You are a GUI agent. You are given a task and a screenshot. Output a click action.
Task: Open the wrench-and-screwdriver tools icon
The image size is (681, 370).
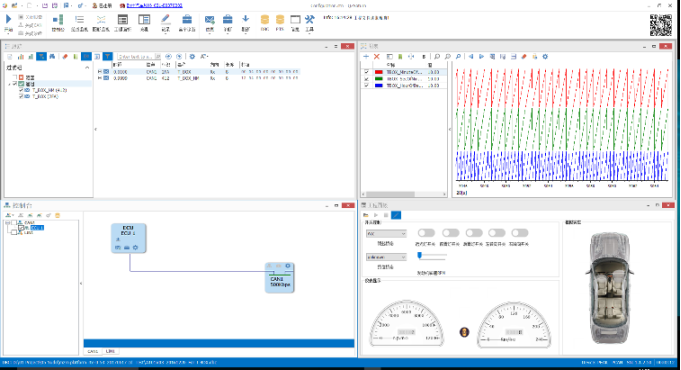pyautogui.click(x=309, y=20)
